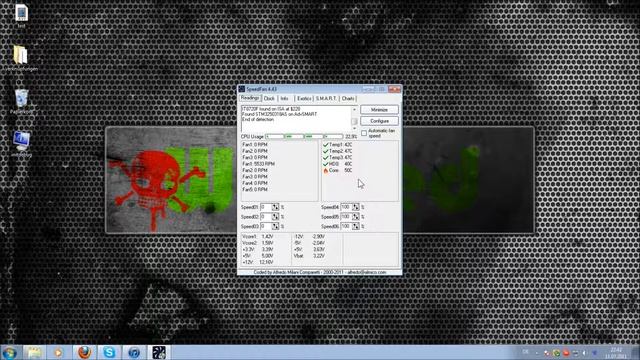Click the log scrollbar down arrow
The image size is (640, 360).
tap(354, 129)
